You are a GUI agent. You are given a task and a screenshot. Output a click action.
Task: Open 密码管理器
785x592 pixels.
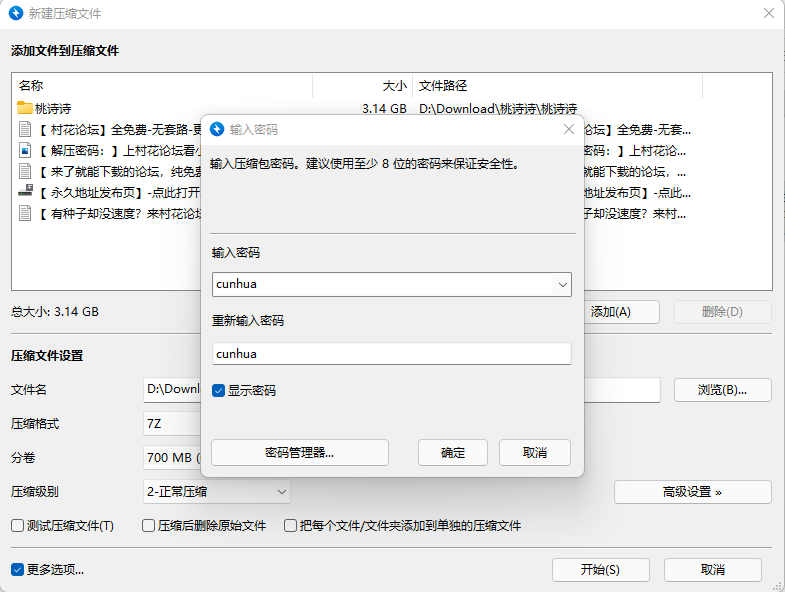point(299,452)
